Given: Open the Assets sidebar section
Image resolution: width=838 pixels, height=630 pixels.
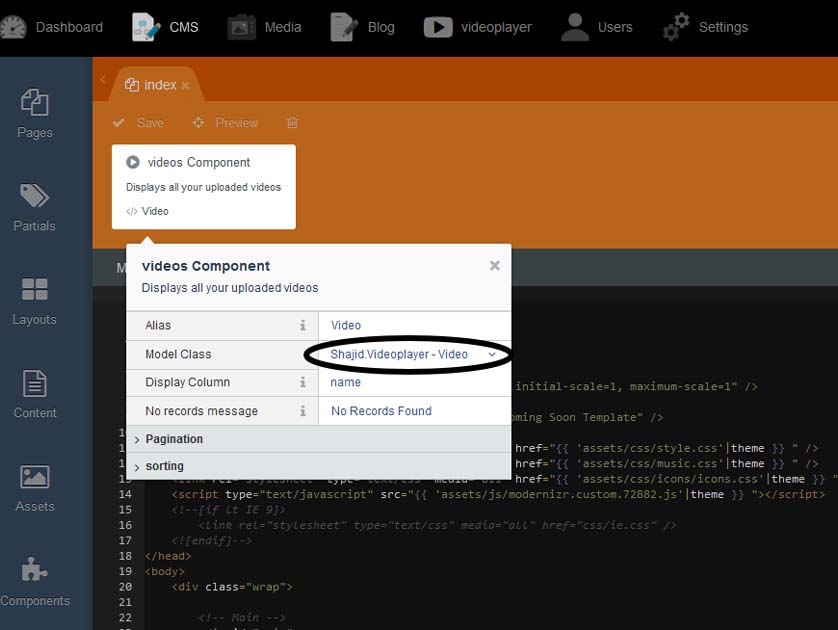Looking at the screenshot, I should (x=35, y=488).
